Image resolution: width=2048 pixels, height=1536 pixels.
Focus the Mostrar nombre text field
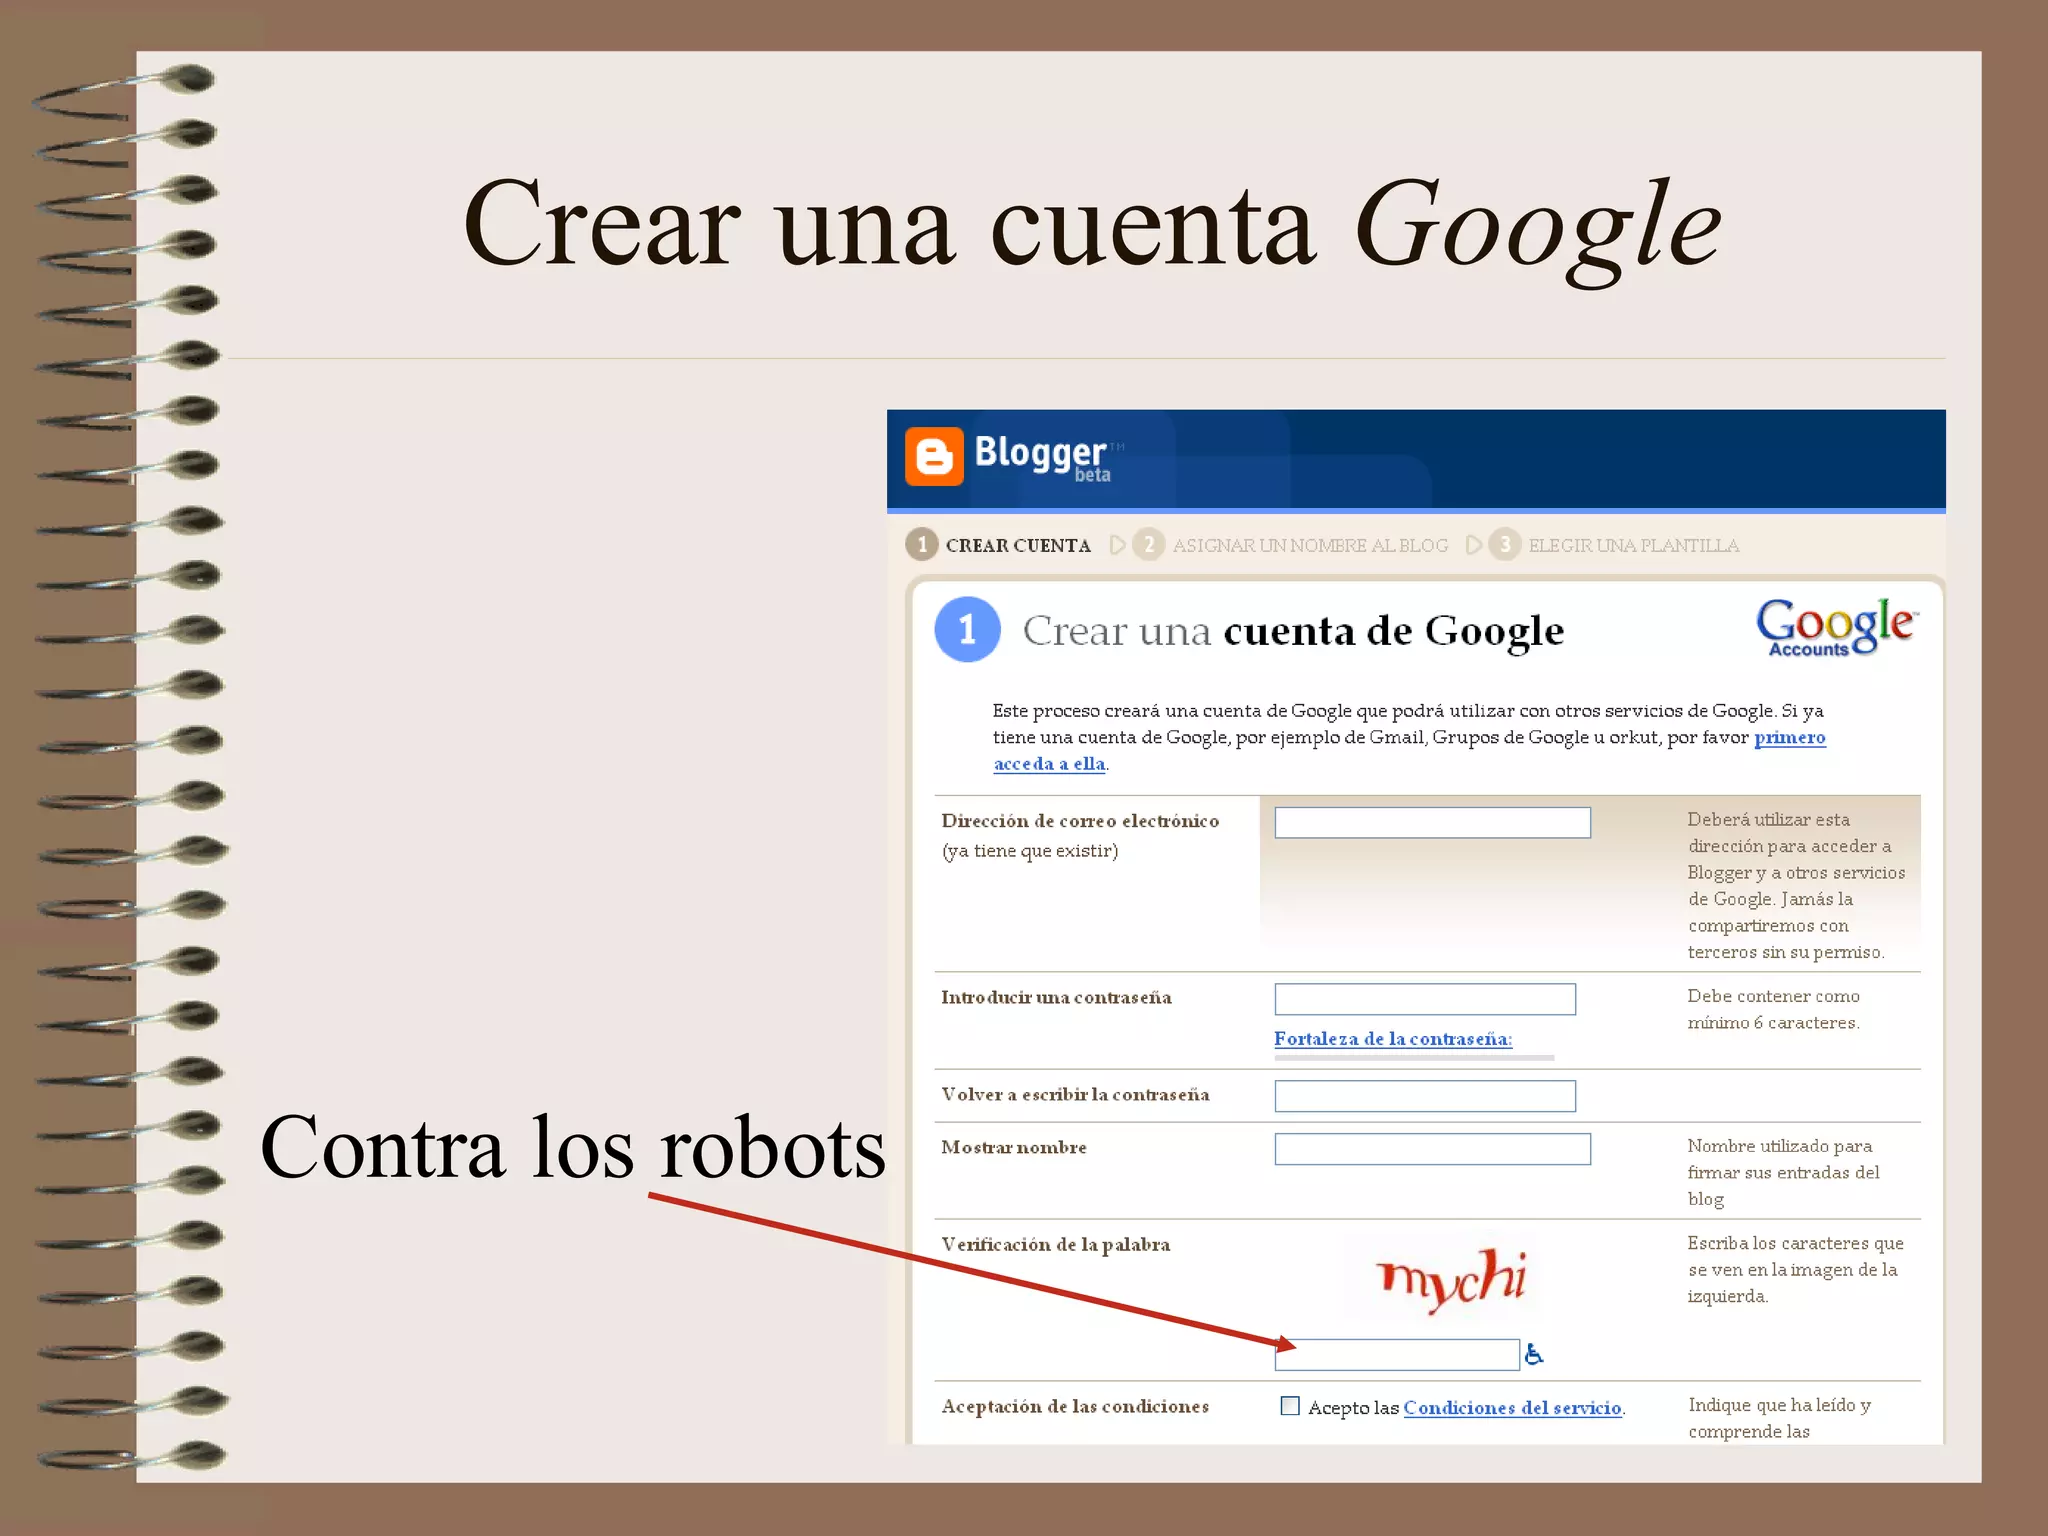1432,1148
